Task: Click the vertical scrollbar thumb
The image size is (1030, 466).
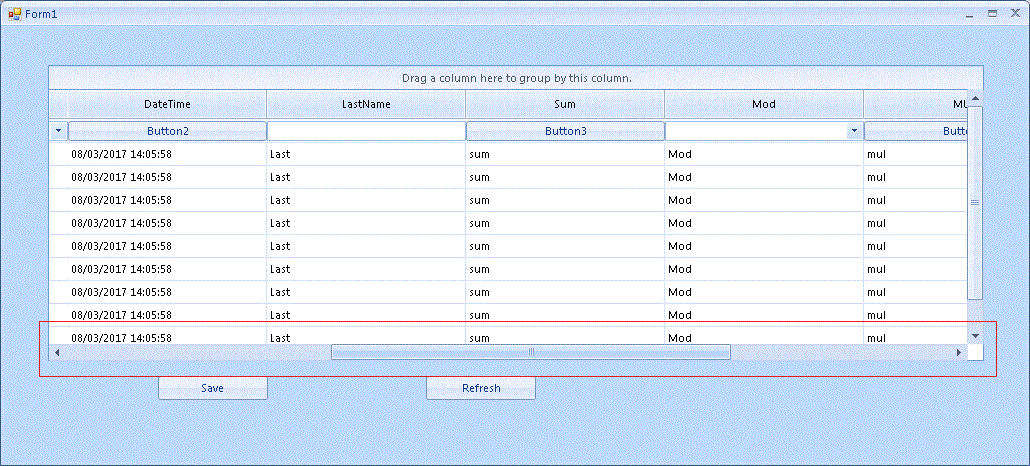Action: point(975,202)
